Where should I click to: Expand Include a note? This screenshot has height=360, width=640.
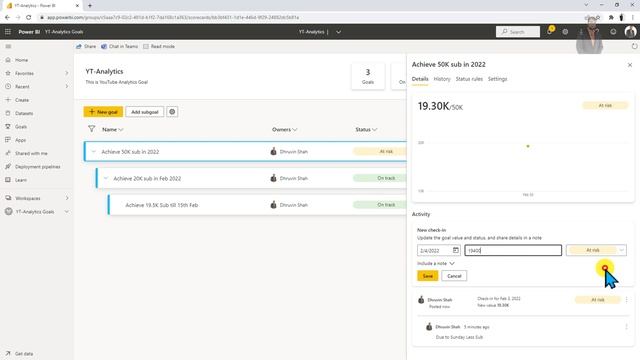click(436, 264)
